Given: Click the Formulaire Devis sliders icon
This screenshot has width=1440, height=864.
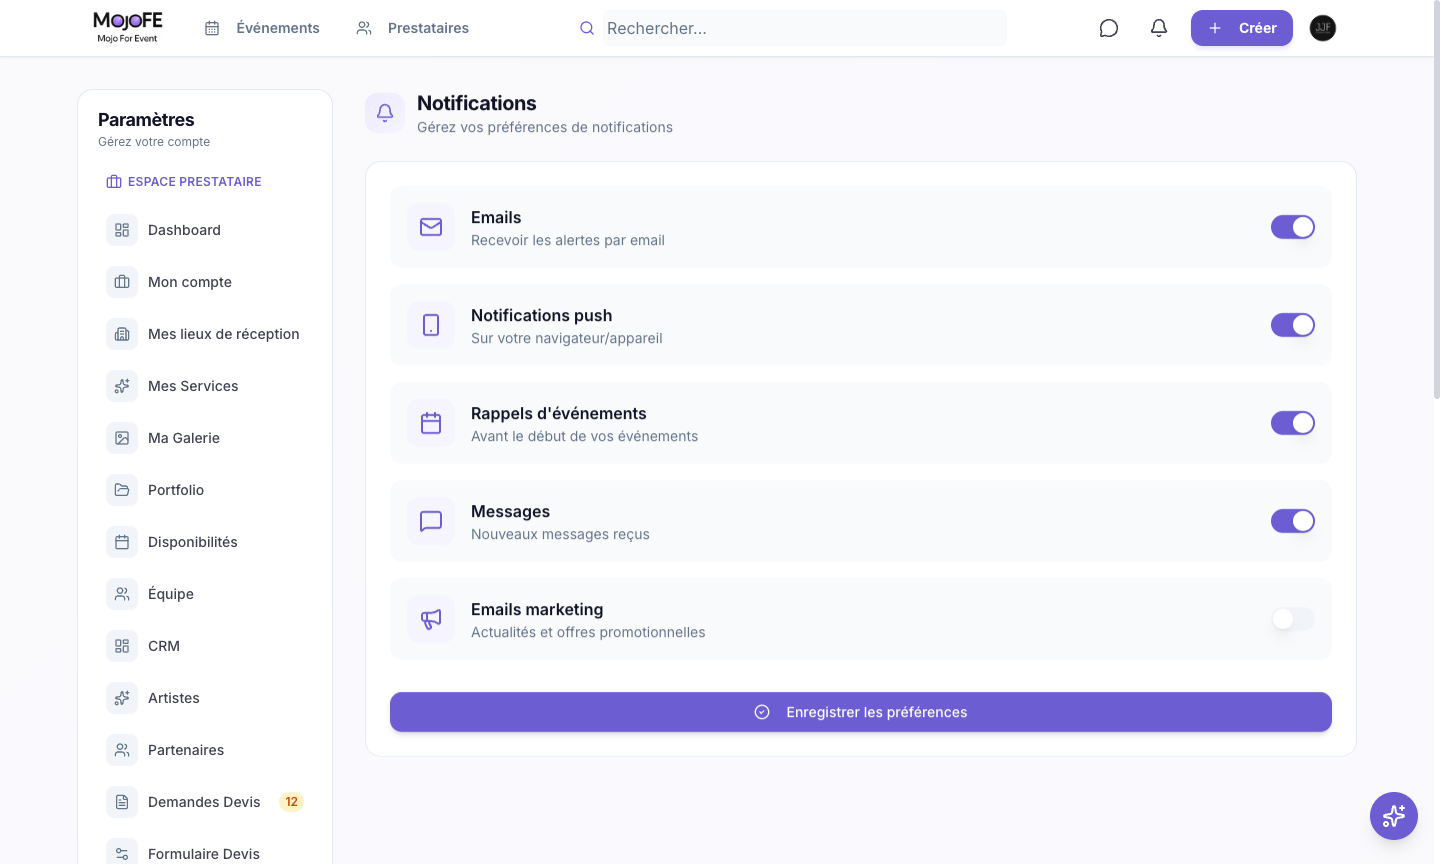Looking at the screenshot, I should tap(122, 853).
